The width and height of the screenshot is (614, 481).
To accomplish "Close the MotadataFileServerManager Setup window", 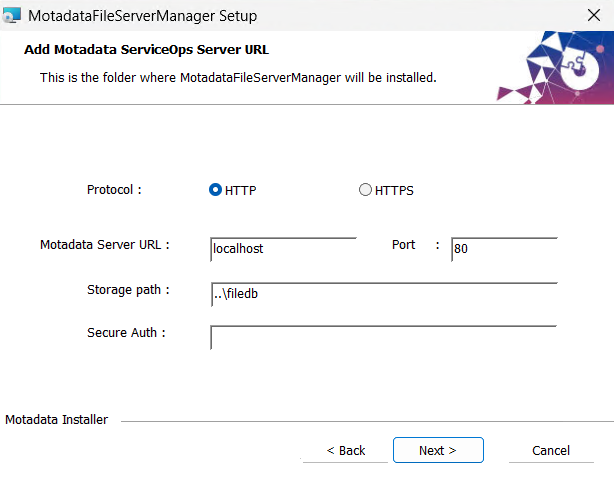I will click(x=594, y=16).
